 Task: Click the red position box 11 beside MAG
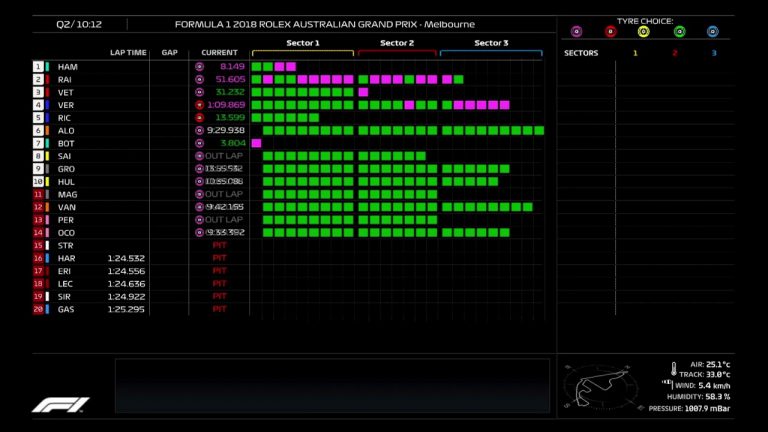38,194
